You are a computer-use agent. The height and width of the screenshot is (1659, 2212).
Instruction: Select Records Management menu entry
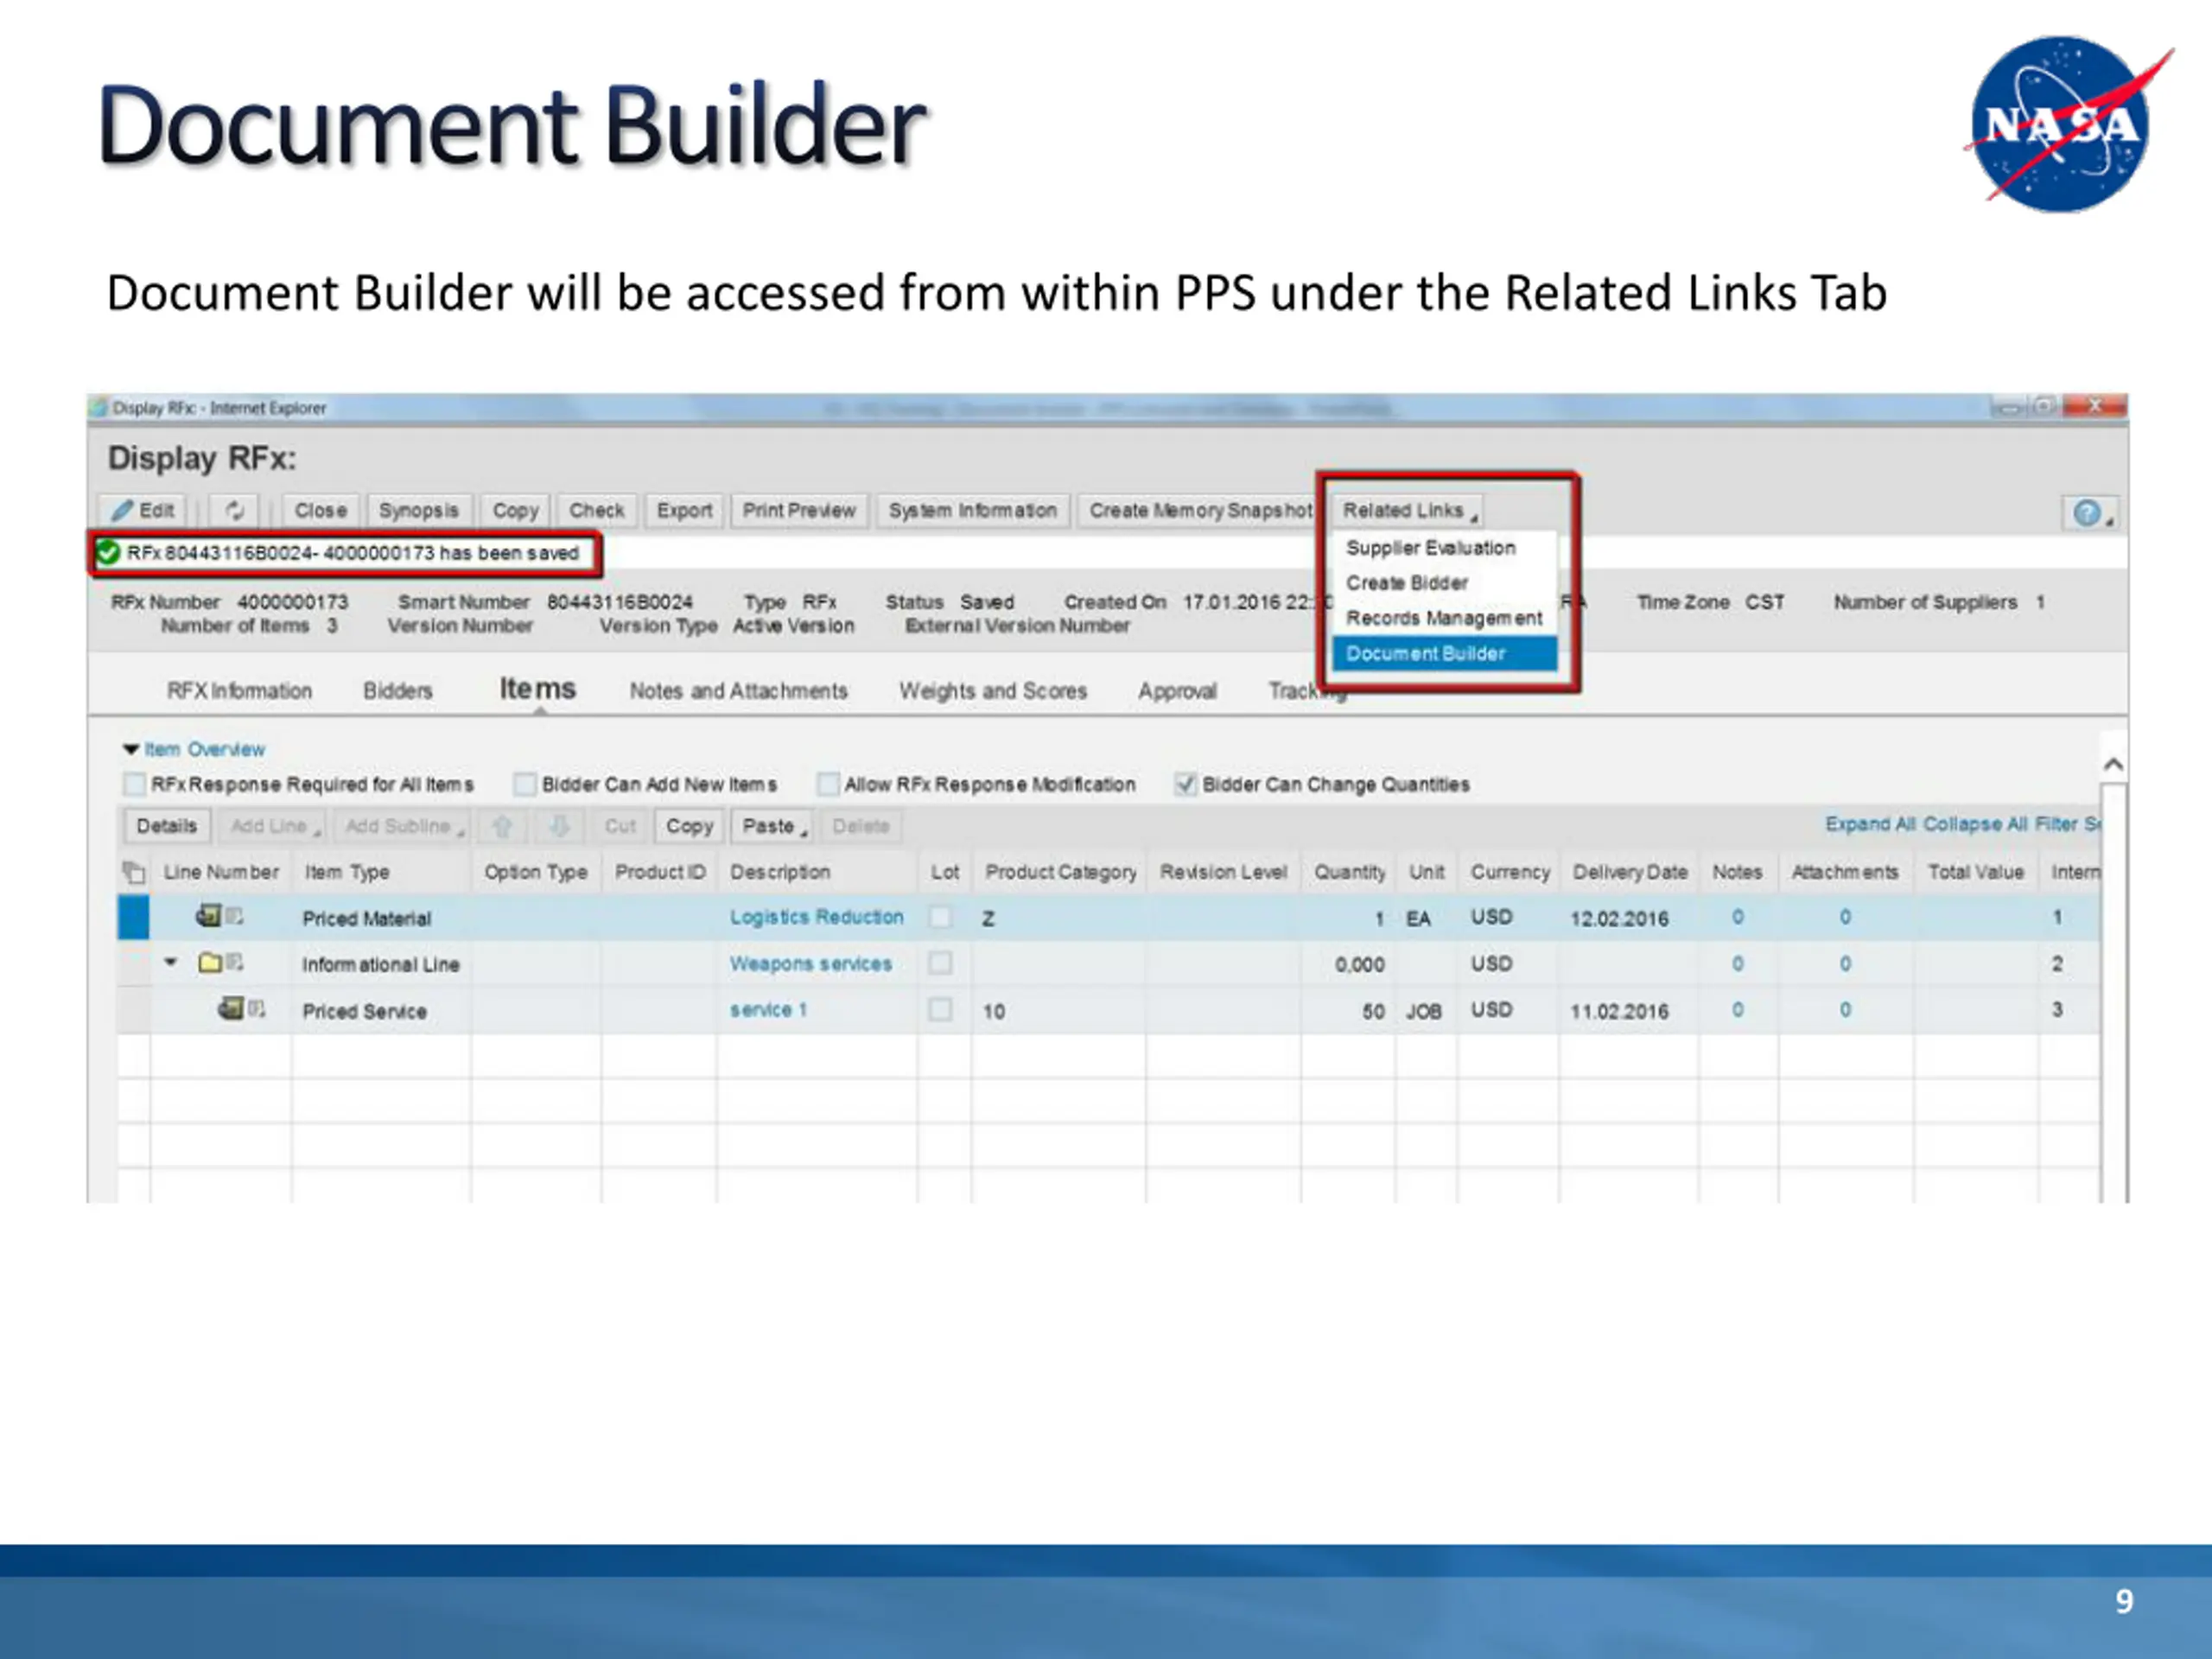1444,618
